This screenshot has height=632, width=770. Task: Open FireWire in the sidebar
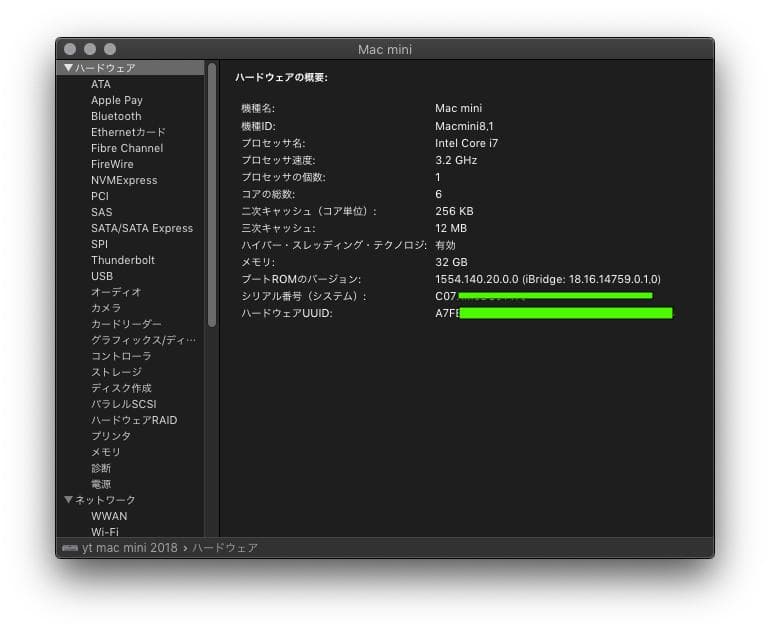(112, 164)
